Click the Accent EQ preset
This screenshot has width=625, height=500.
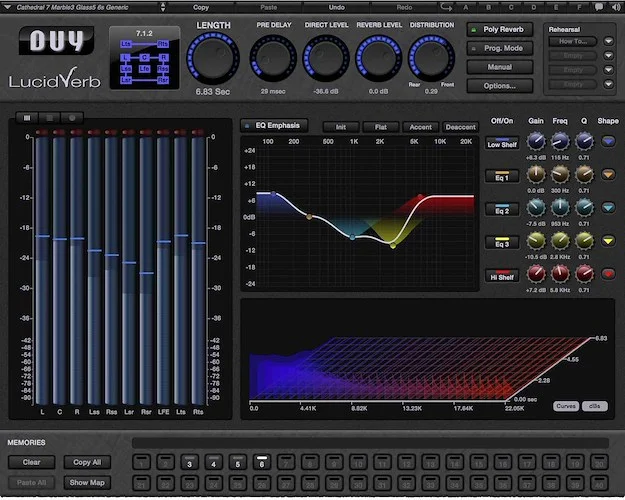click(421, 127)
